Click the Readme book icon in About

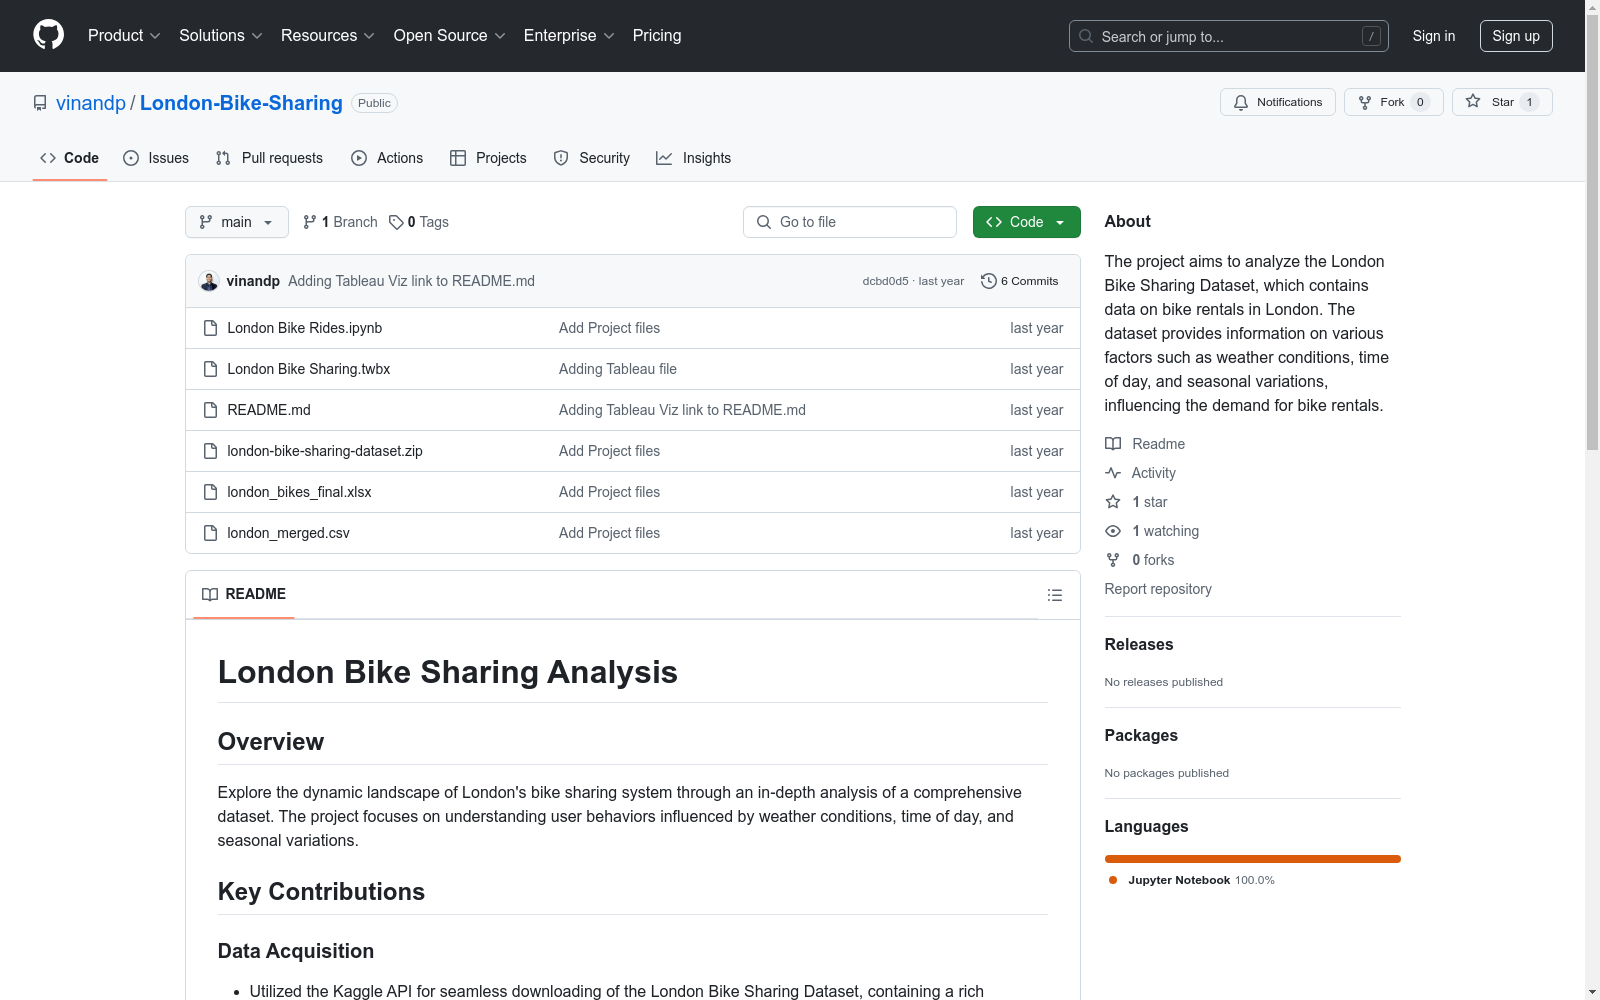pyautogui.click(x=1112, y=443)
